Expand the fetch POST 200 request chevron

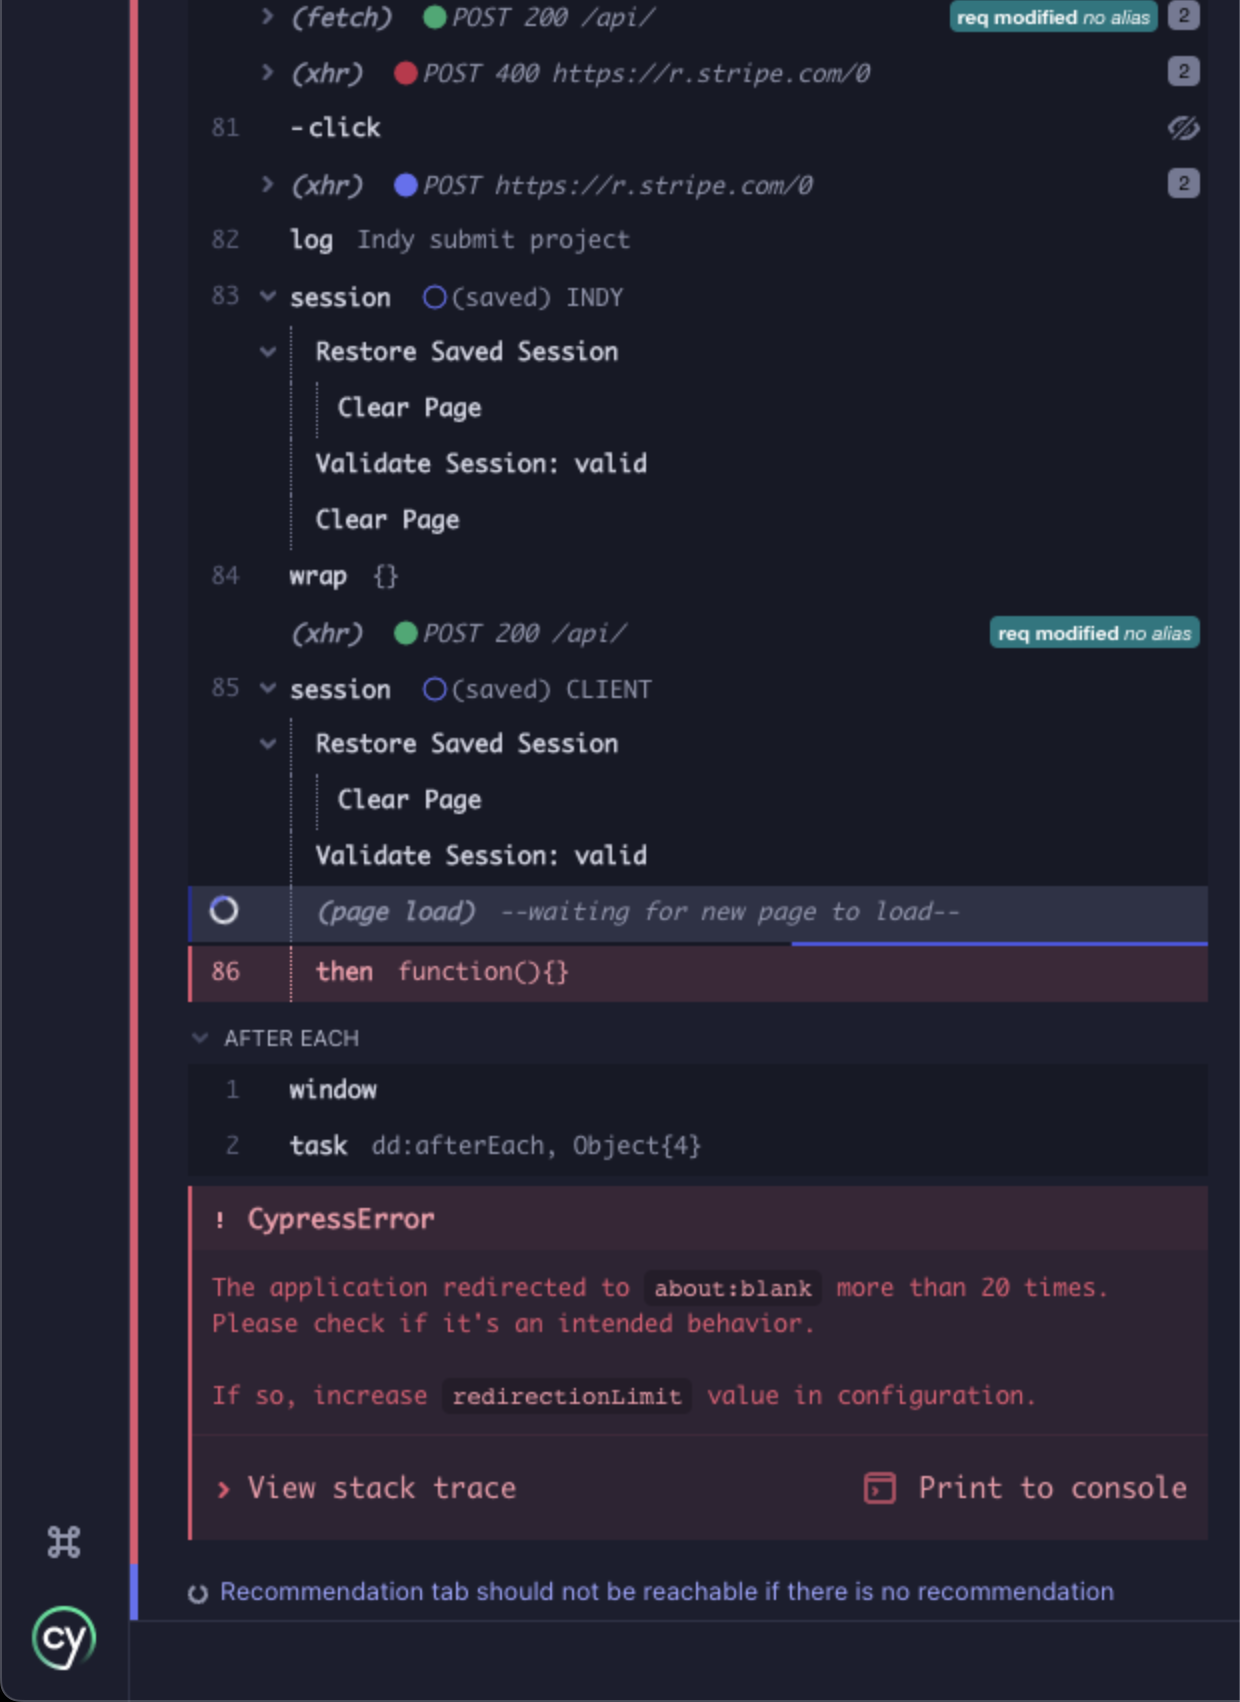(267, 16)
